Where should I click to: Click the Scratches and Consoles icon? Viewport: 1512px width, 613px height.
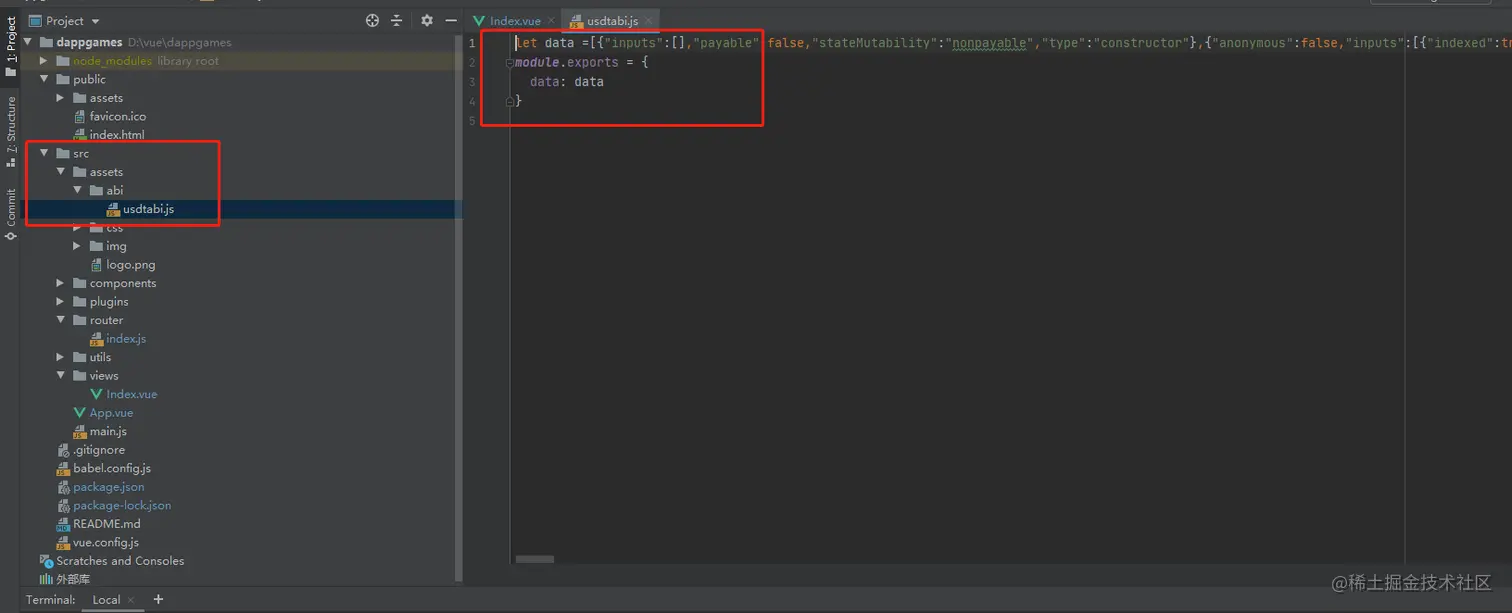46,561
